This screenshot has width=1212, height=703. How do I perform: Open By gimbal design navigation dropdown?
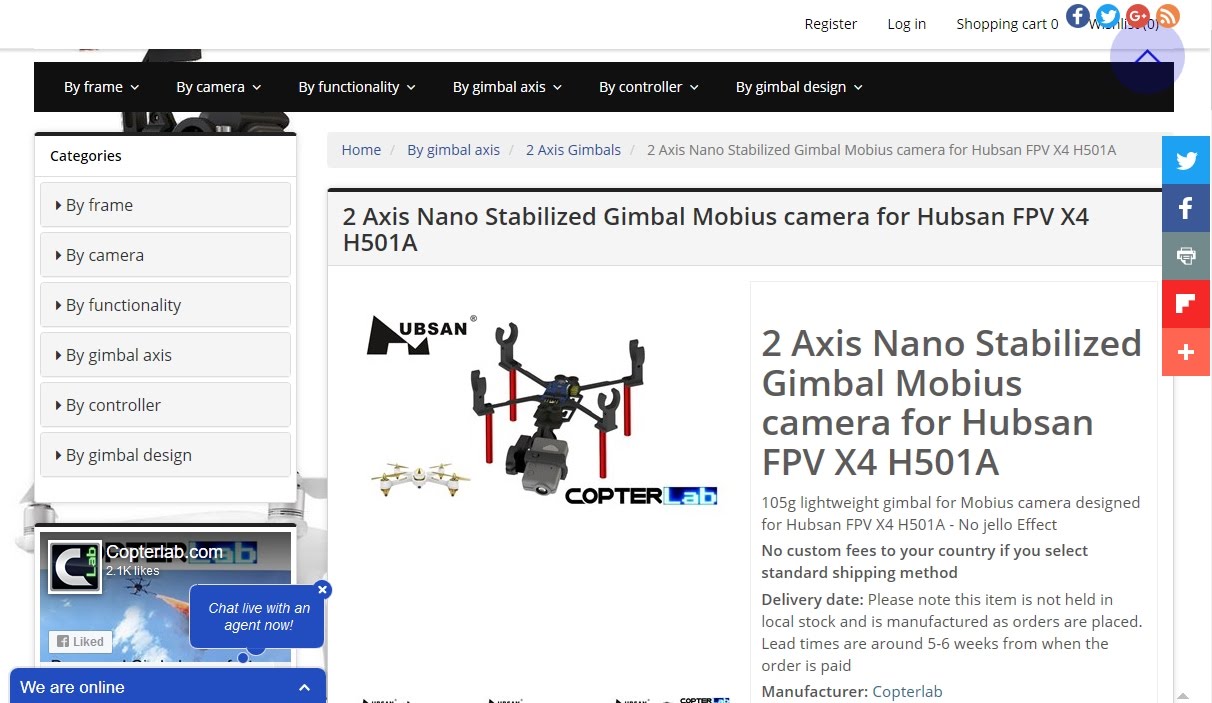click(799, 87)
